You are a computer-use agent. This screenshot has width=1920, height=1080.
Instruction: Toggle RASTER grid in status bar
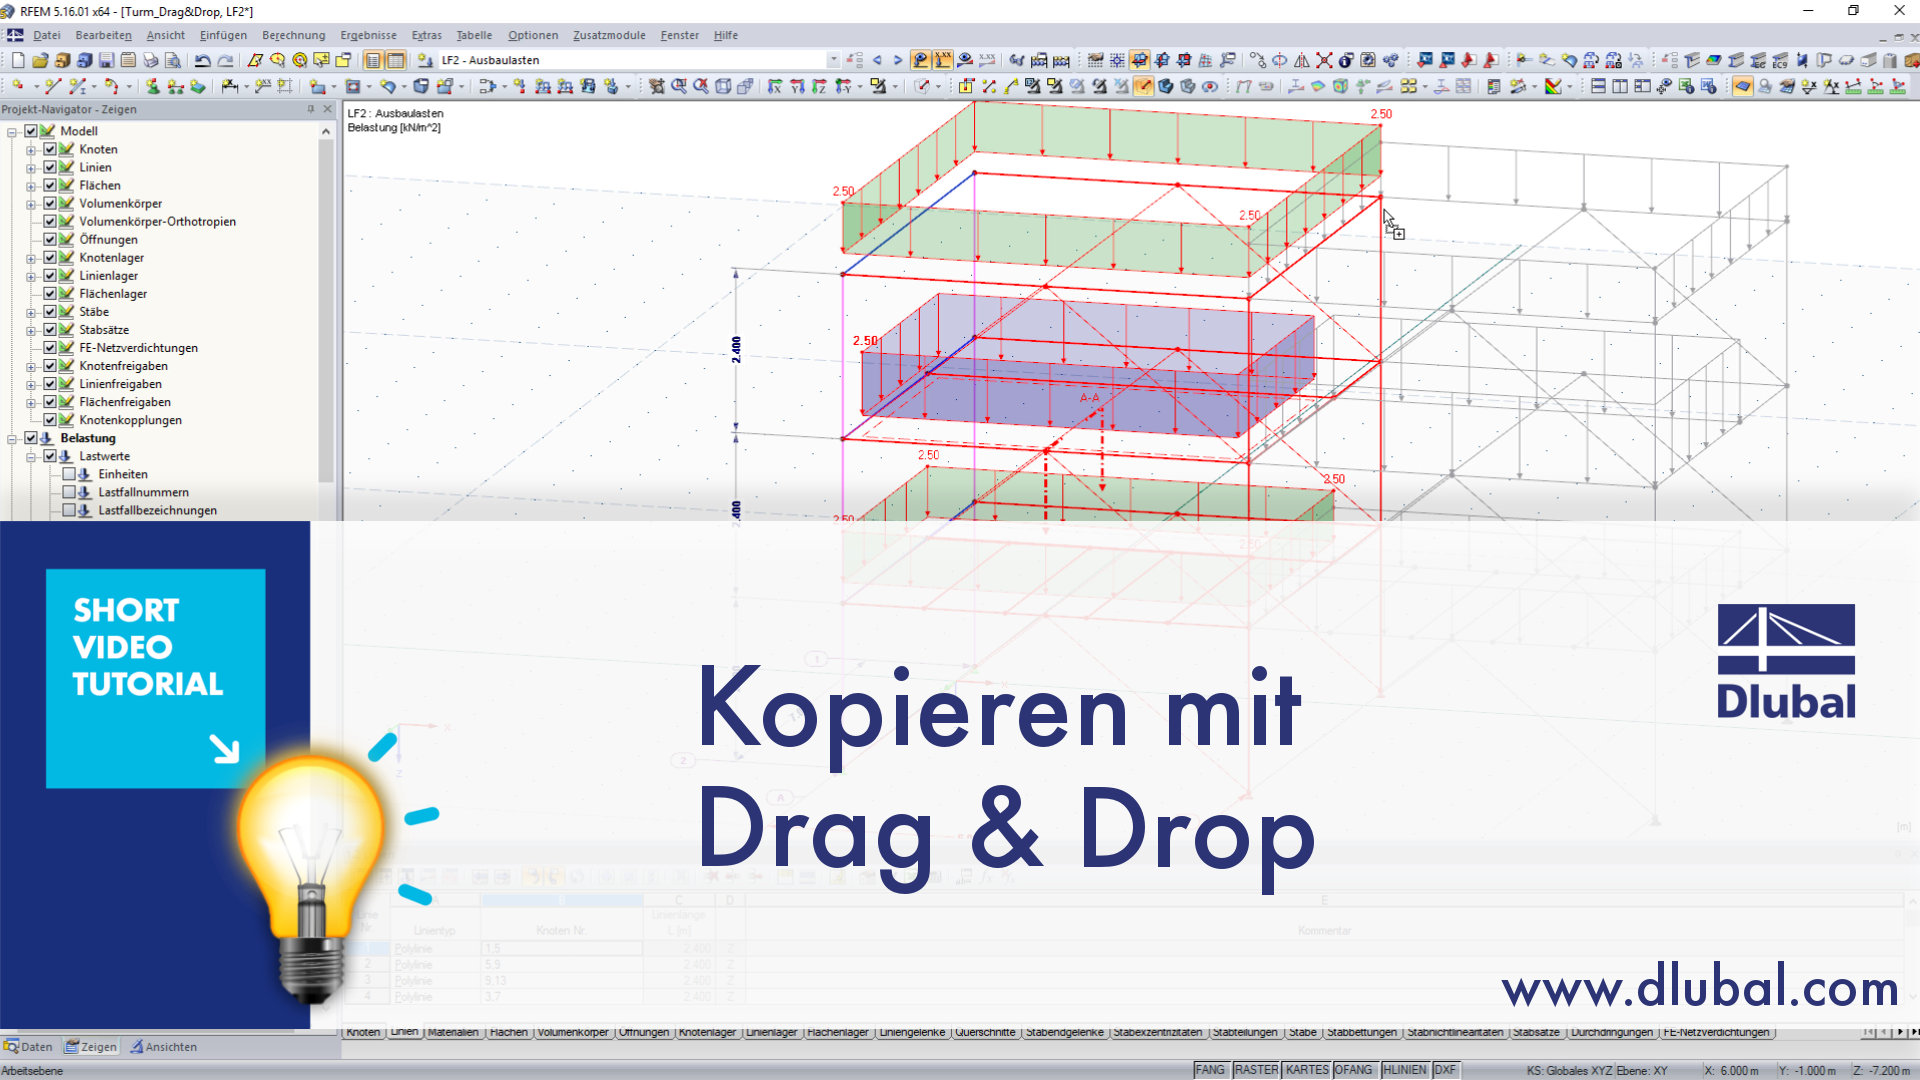coord(1256,1070)
